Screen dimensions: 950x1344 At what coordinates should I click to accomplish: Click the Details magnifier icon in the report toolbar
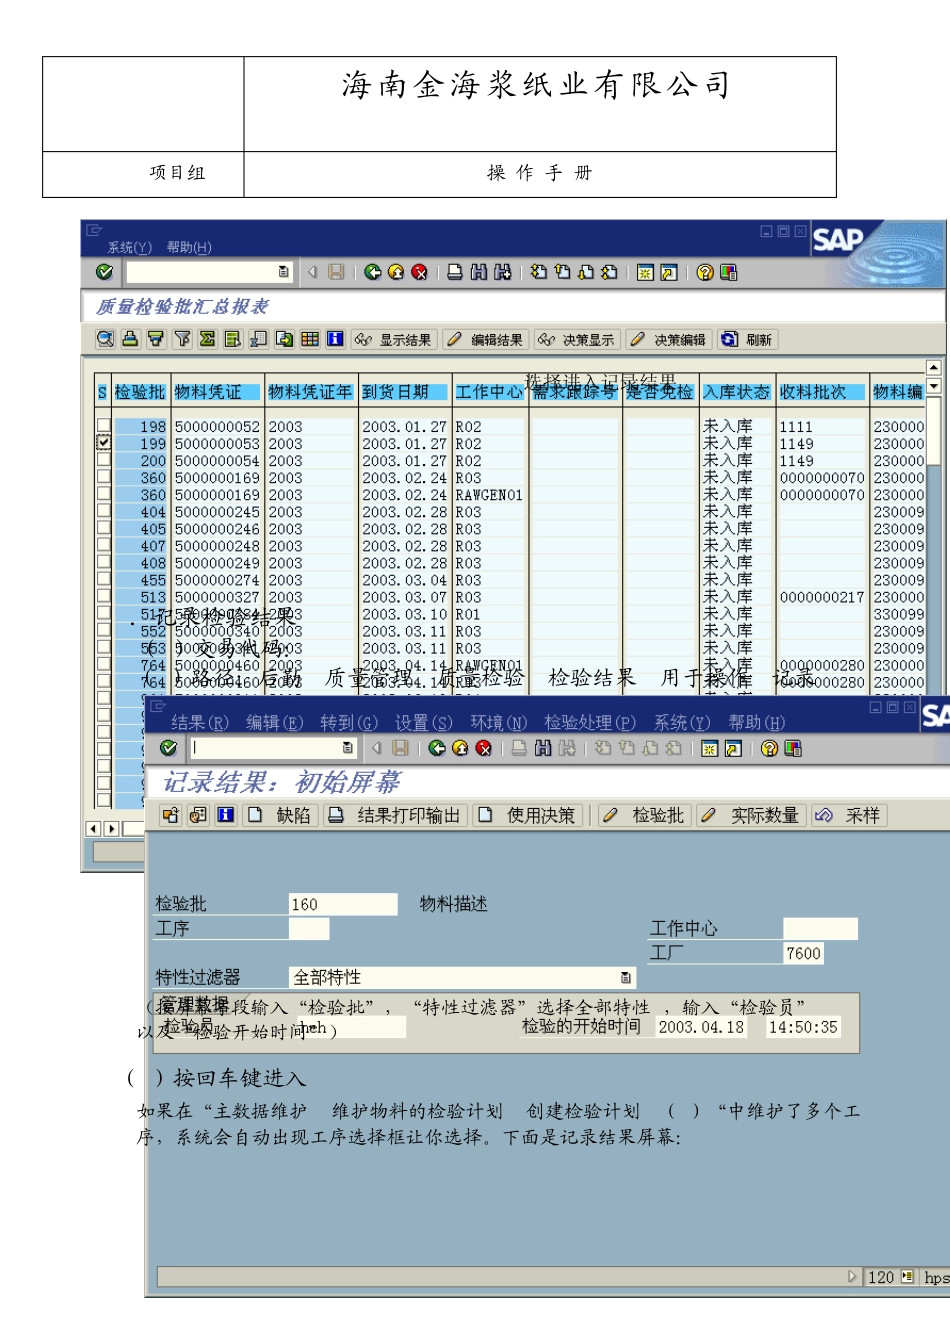105,339
